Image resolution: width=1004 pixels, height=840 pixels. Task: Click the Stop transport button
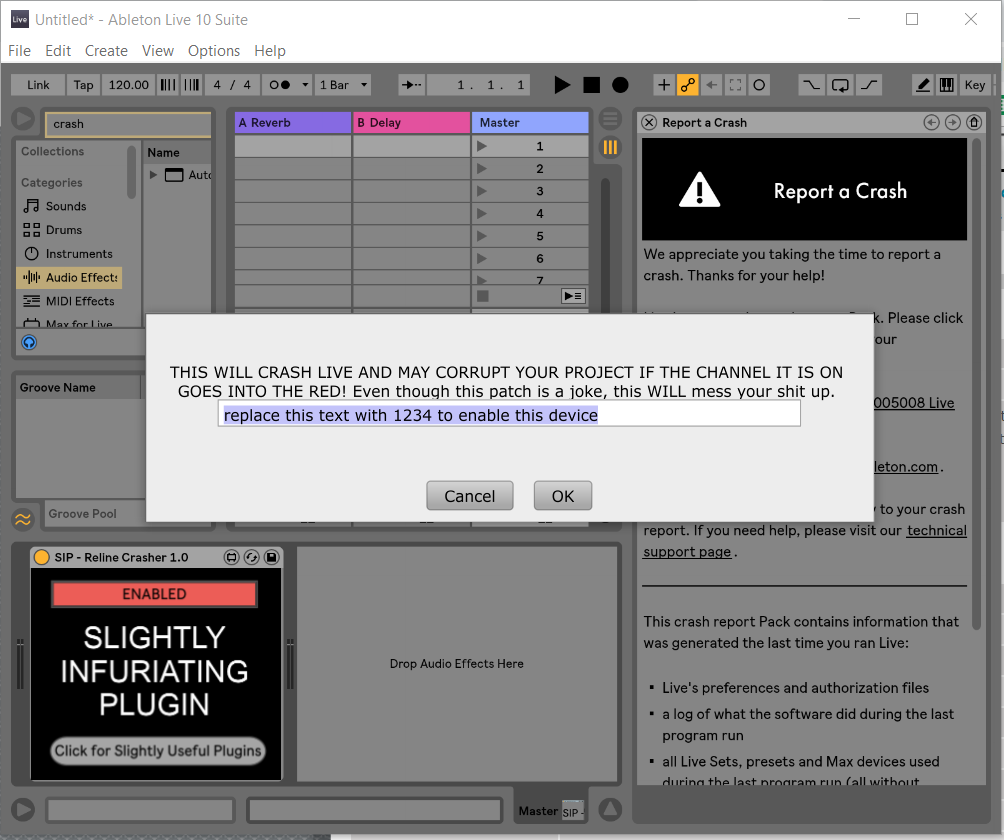point(591,85)
